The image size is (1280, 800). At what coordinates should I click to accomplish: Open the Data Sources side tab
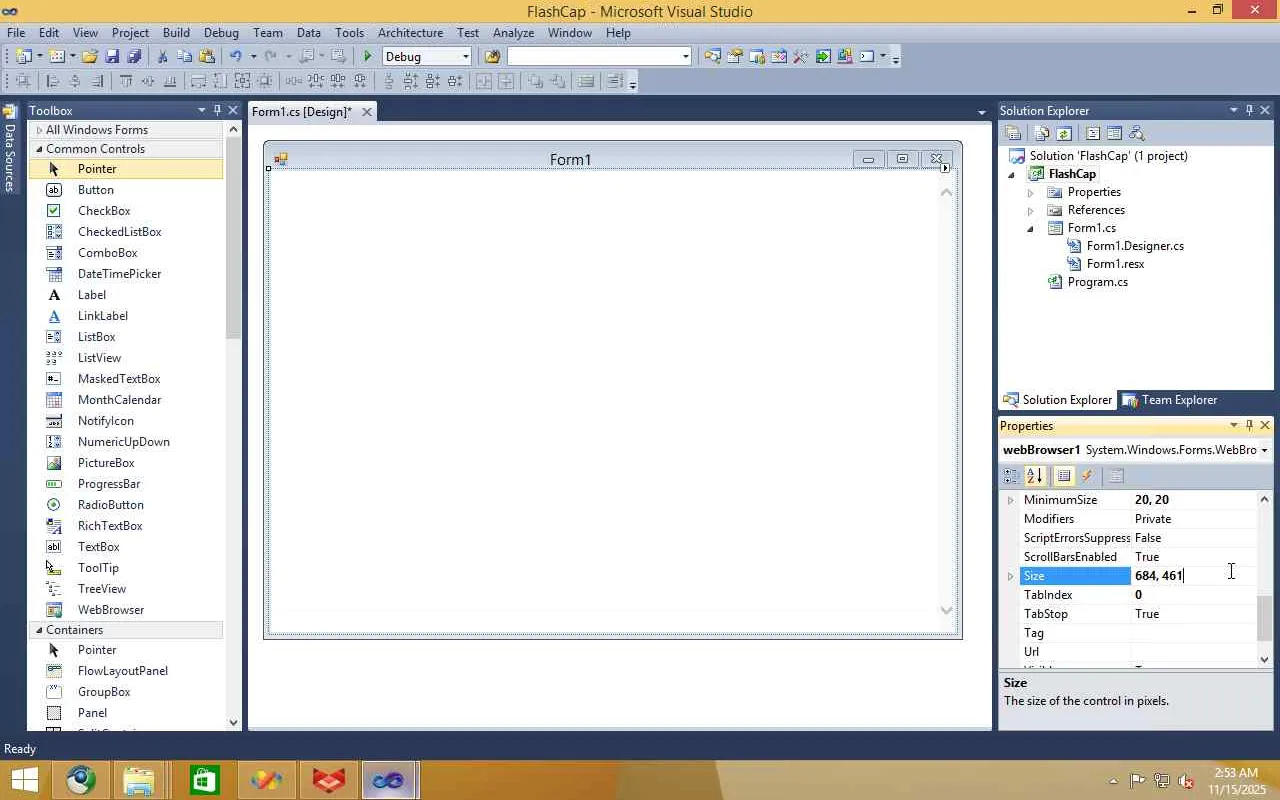pos(10,149)
